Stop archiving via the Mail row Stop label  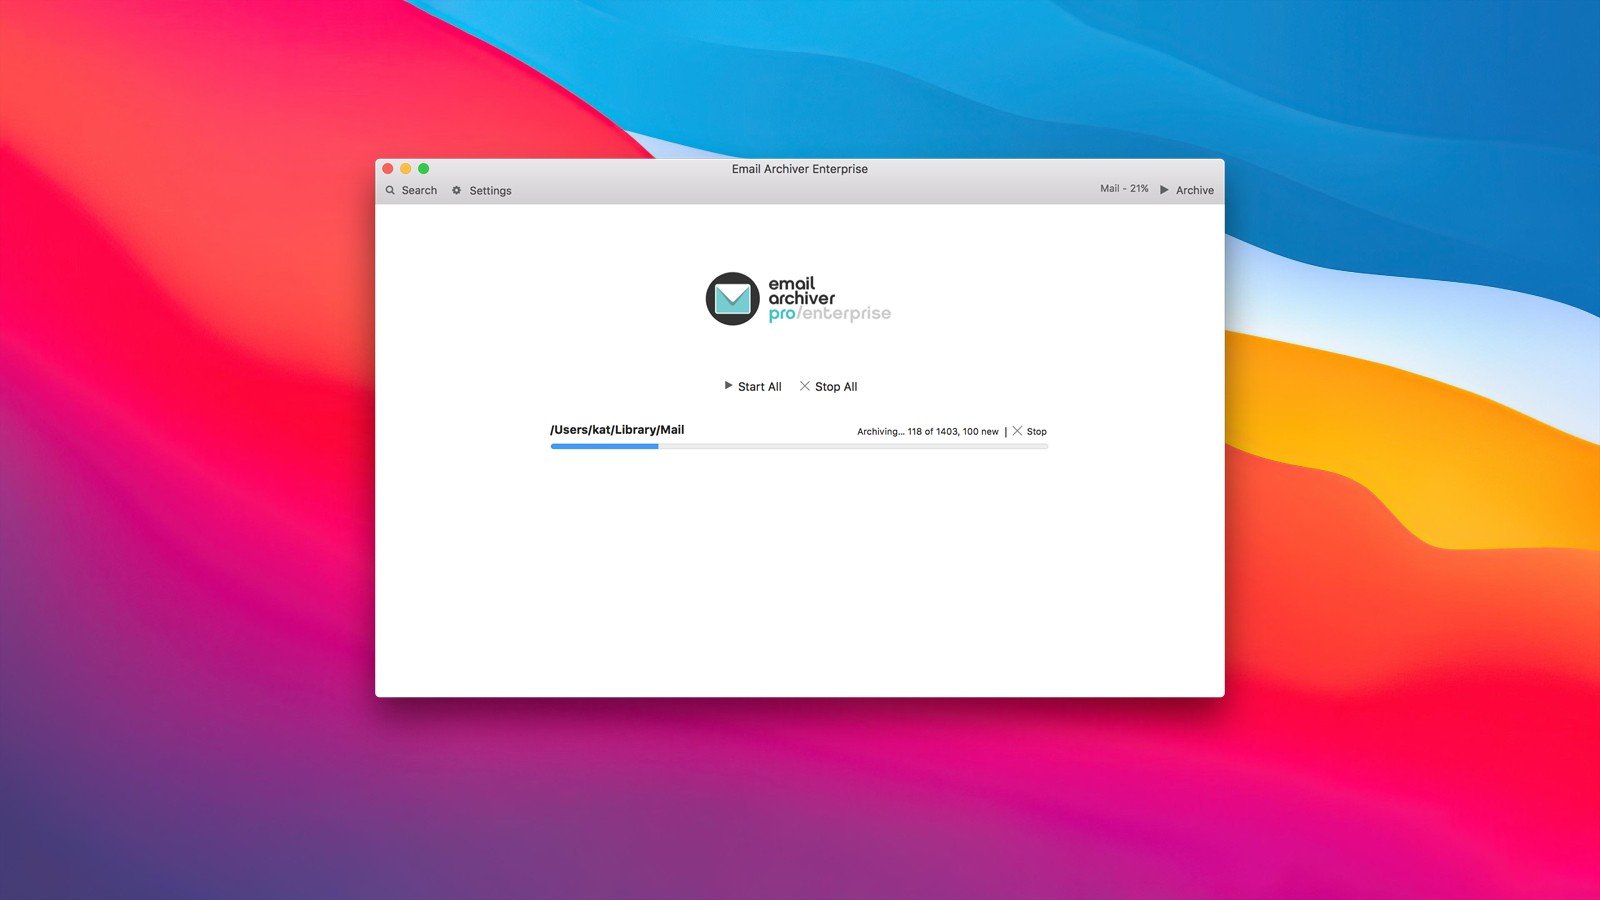click(1037, 432)
